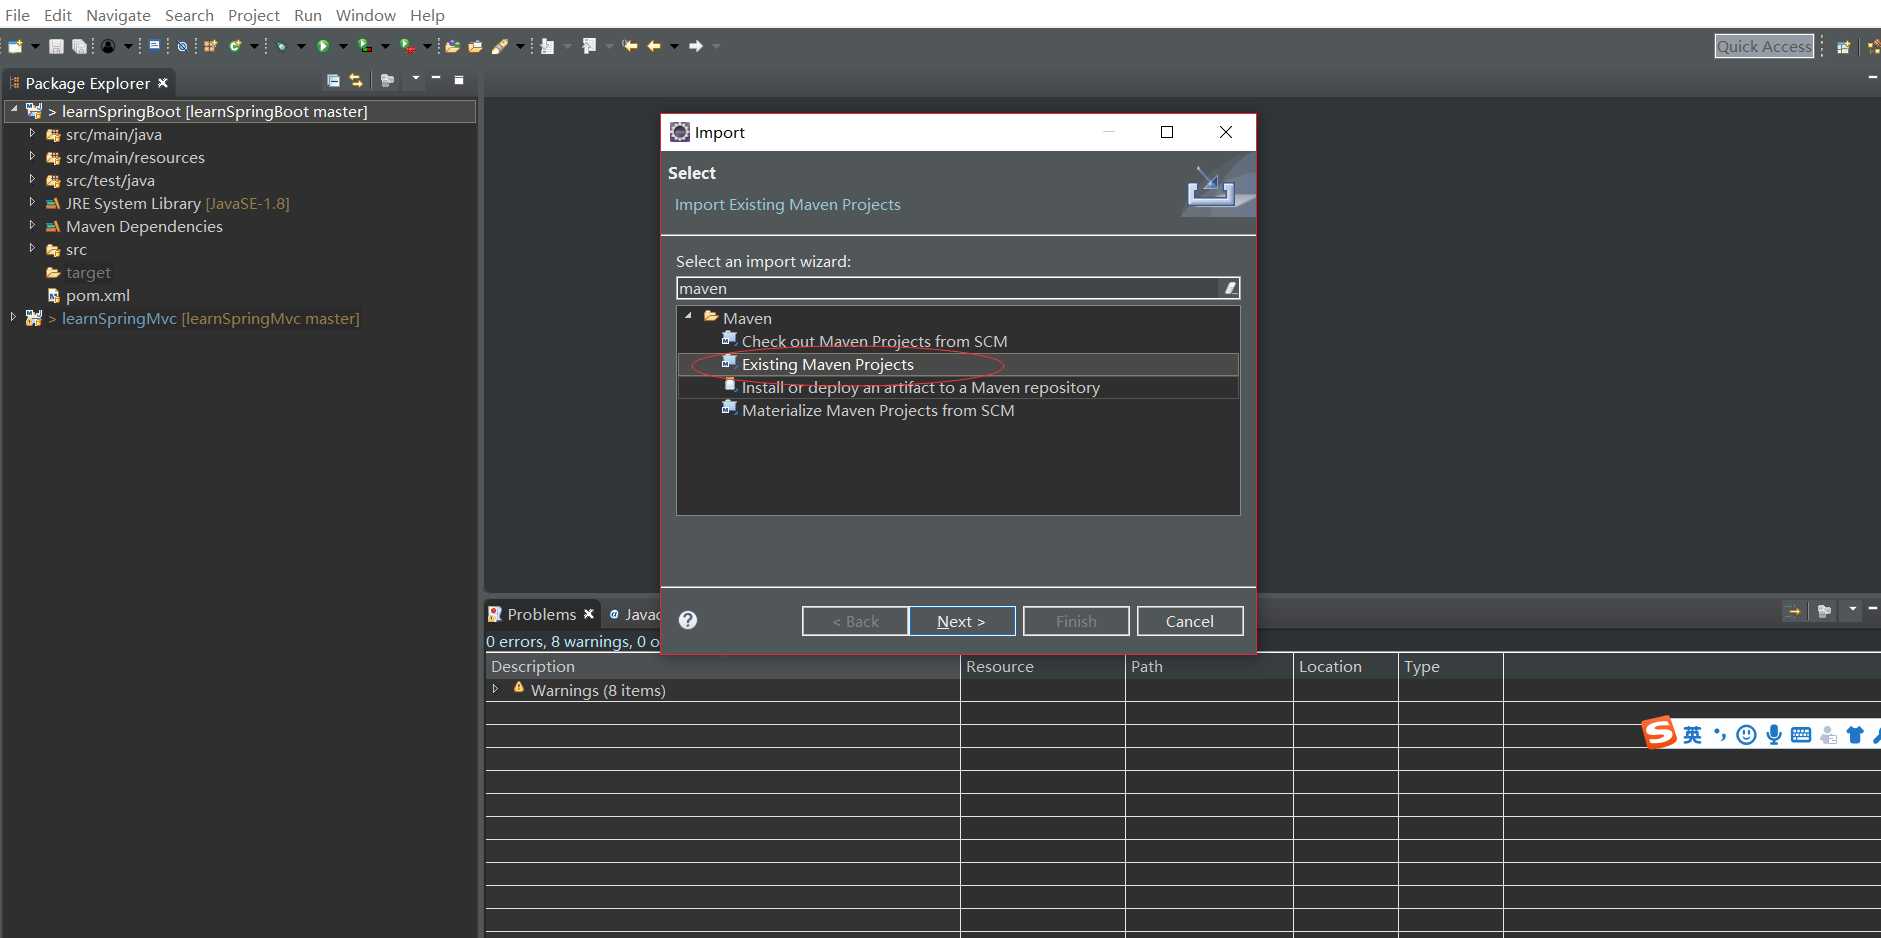Click the Resource column header
The height and width of the screenshot is (938, 1881).
pos(1042,666)
